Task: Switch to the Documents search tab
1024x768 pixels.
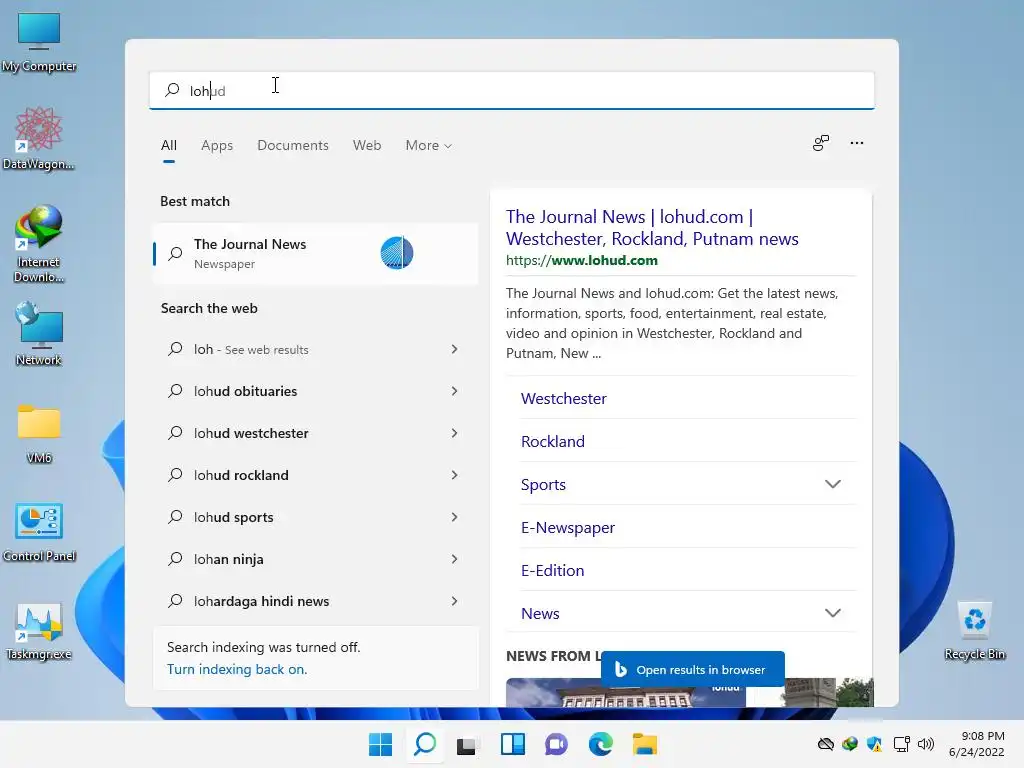Action: [x=293, y=146]
